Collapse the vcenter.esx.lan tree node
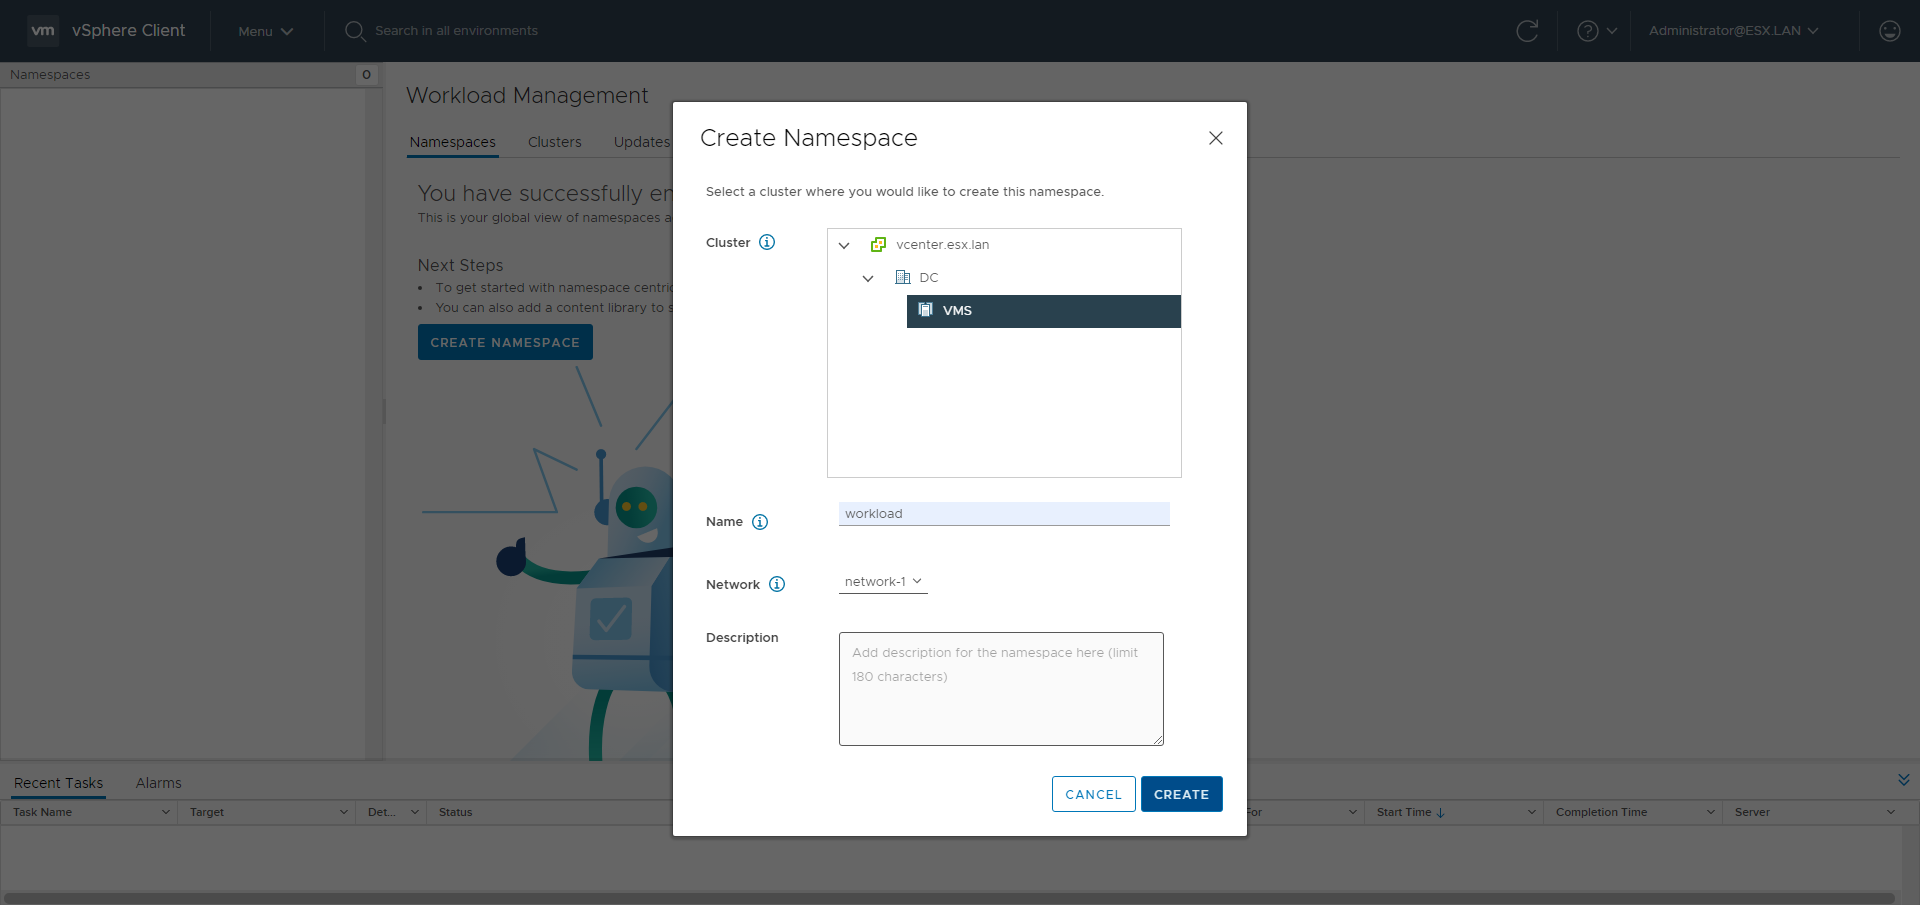 pos(844,245)
